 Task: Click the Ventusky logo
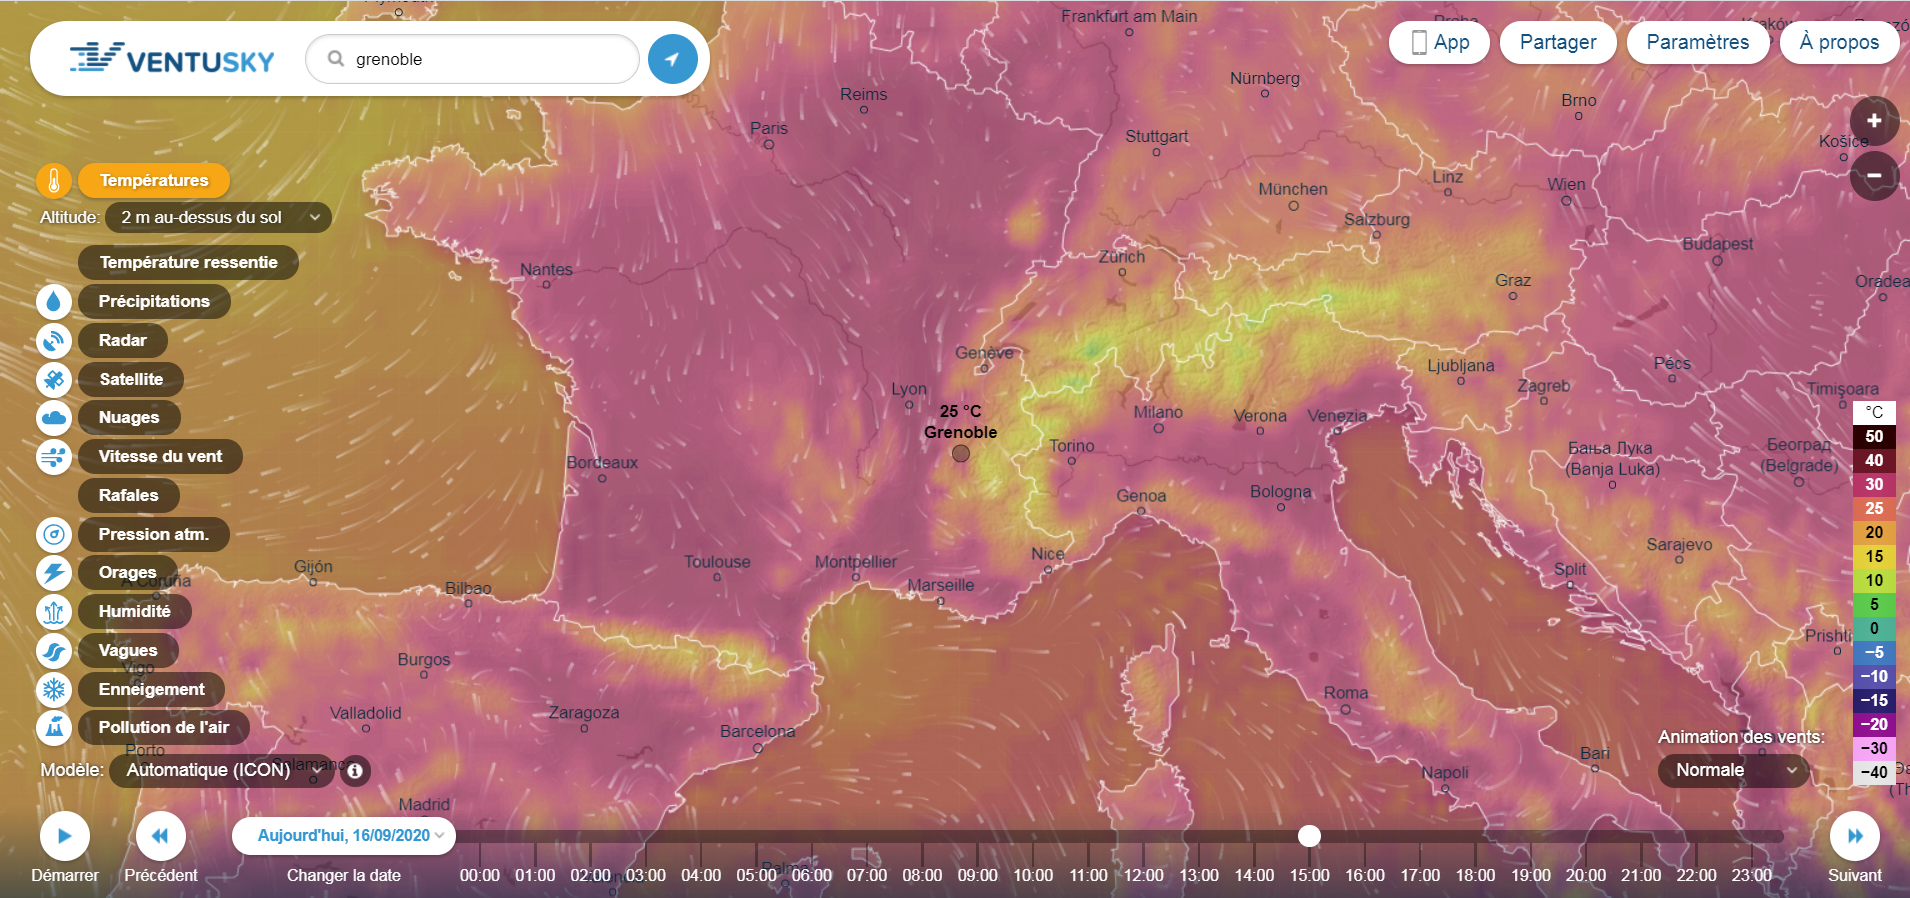(172, 59)
